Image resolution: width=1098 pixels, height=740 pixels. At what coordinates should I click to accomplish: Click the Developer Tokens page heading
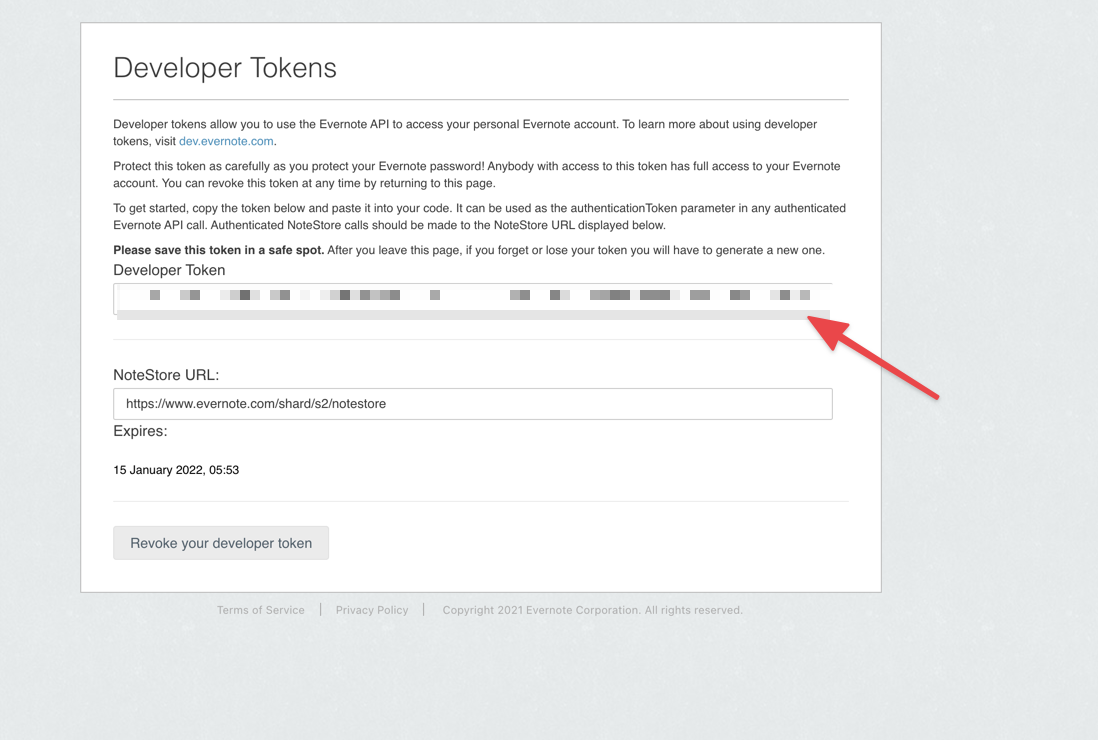pyautogui.click(x=225, y=68)
